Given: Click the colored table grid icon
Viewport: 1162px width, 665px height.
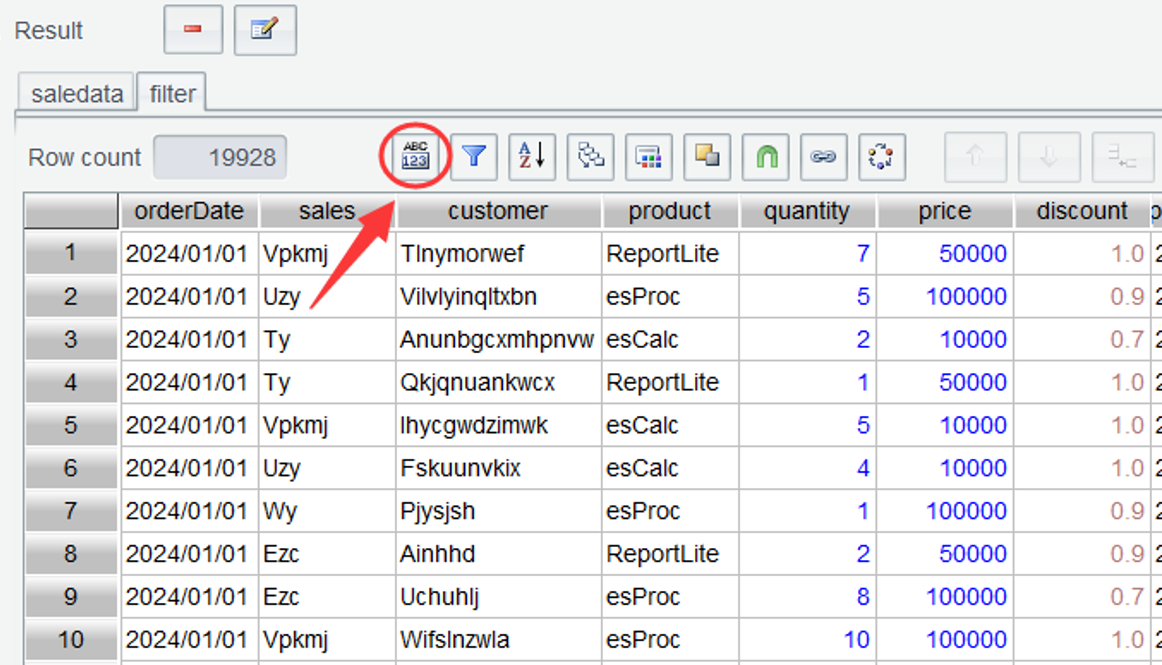Looking at the screenshot, I should (649, 157).
